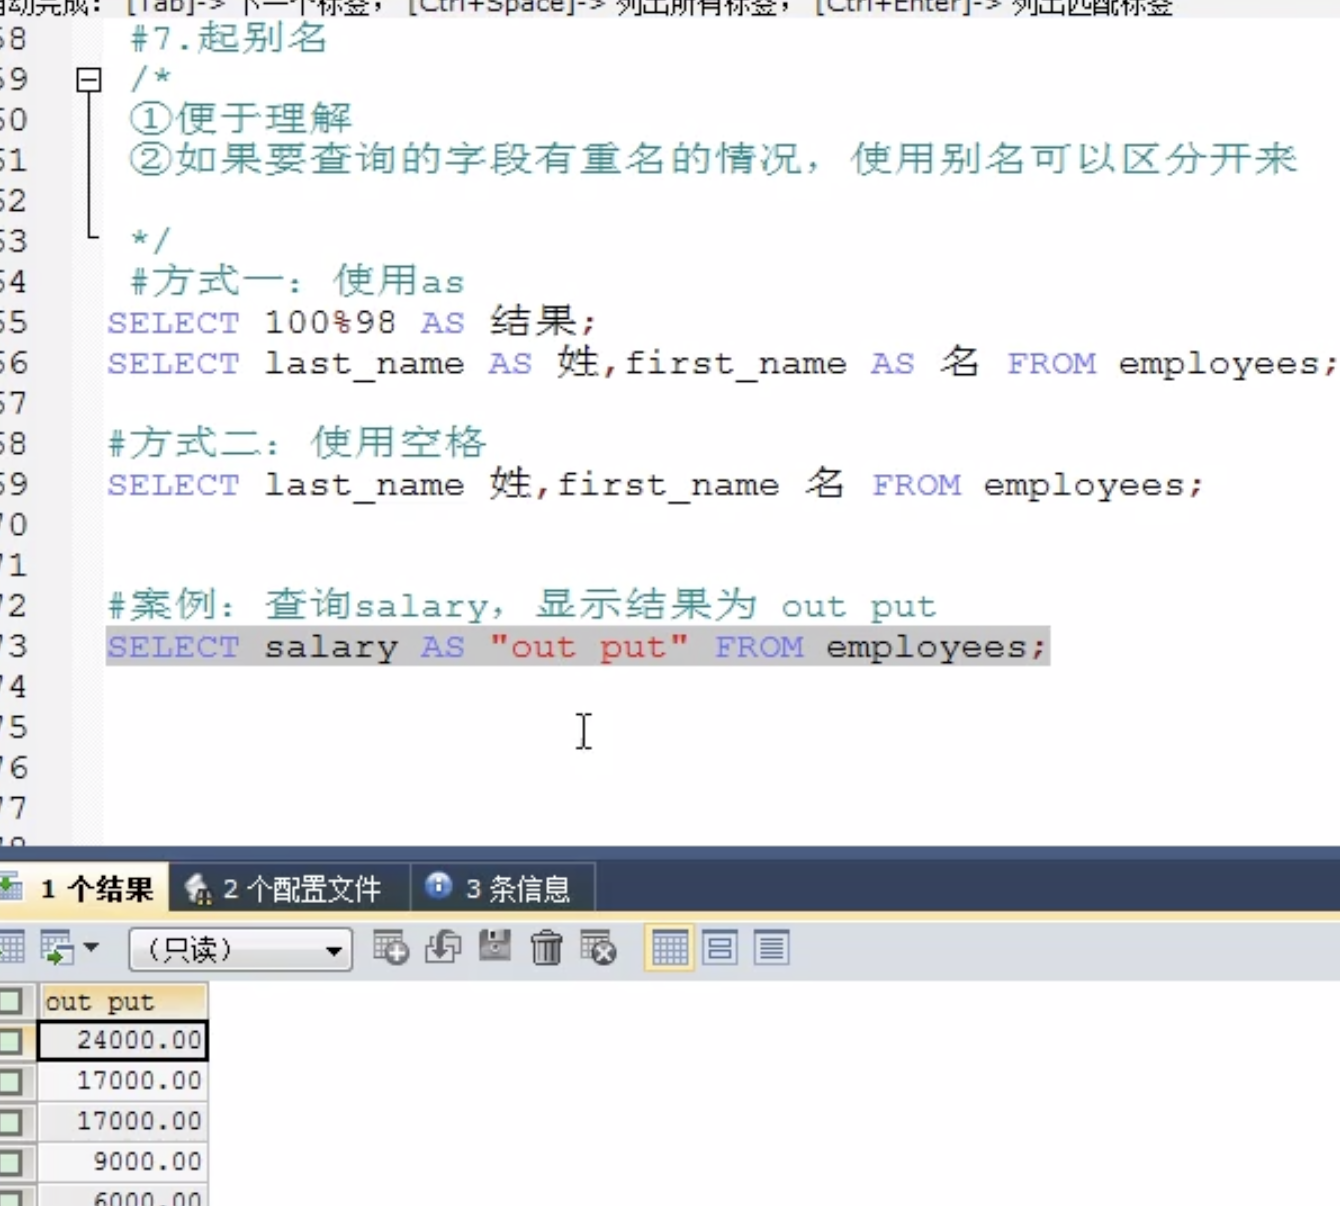Click the insert new row icon
Screen dimensions: 1340x1206
click(390, 947)
